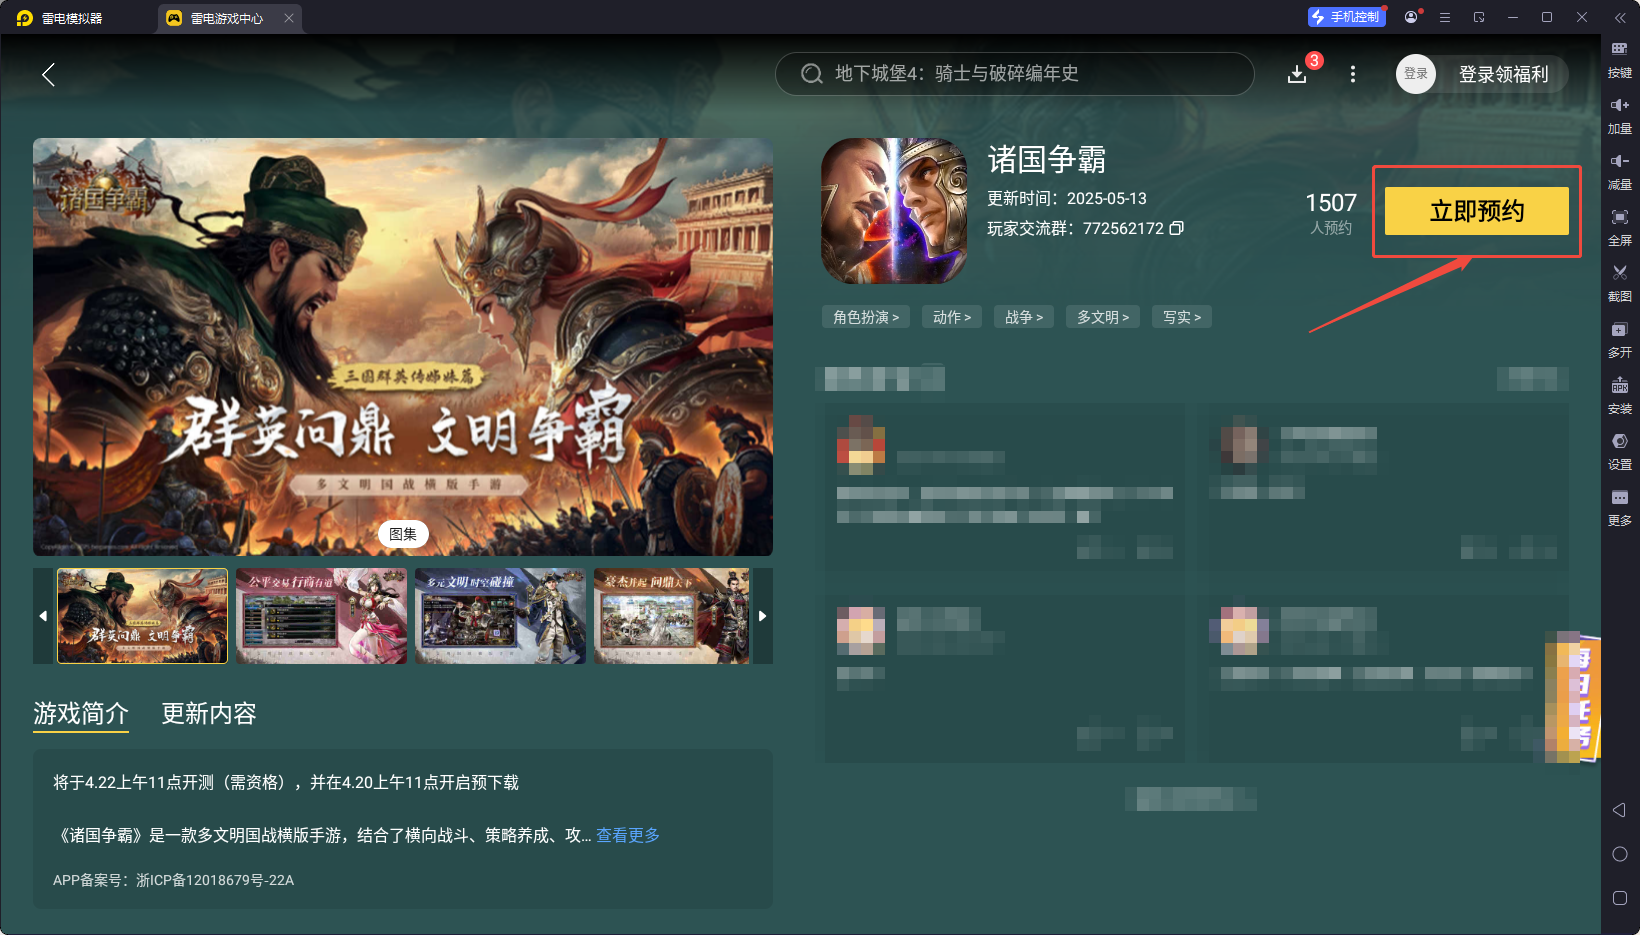Close the 雷电游戏中心 tab

pyautogui.click(x=289, y=18)
